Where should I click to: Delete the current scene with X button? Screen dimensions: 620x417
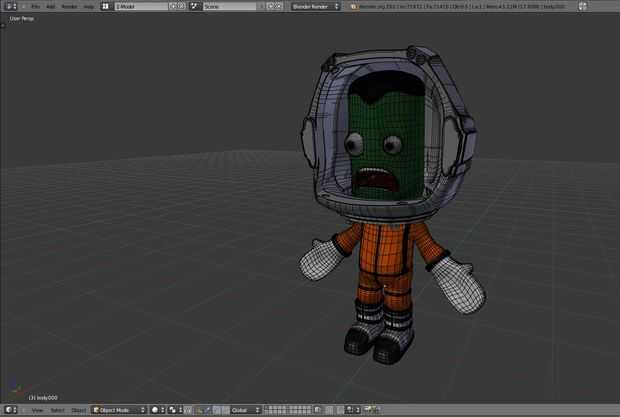(x=278, y=6)
